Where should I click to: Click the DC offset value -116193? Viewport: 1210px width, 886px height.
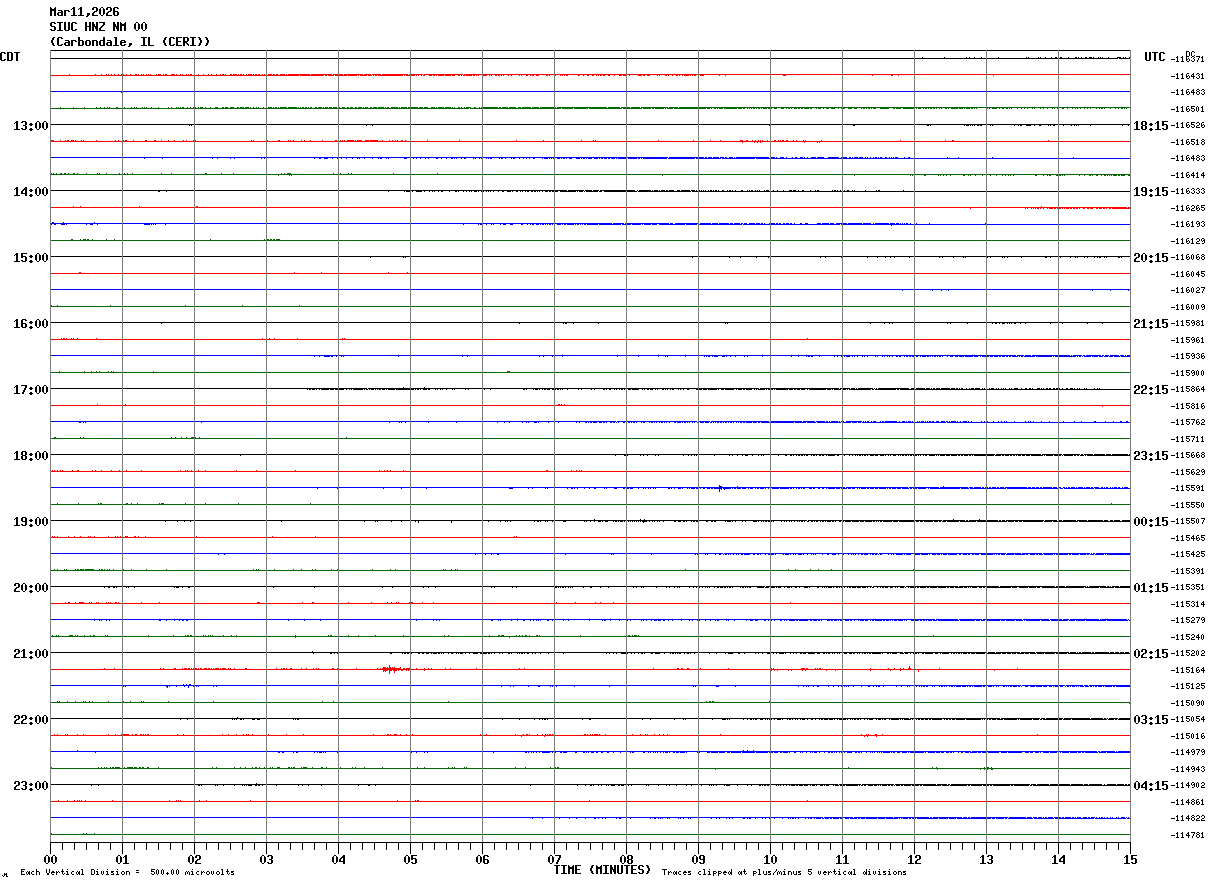(x=1187, y=224)
